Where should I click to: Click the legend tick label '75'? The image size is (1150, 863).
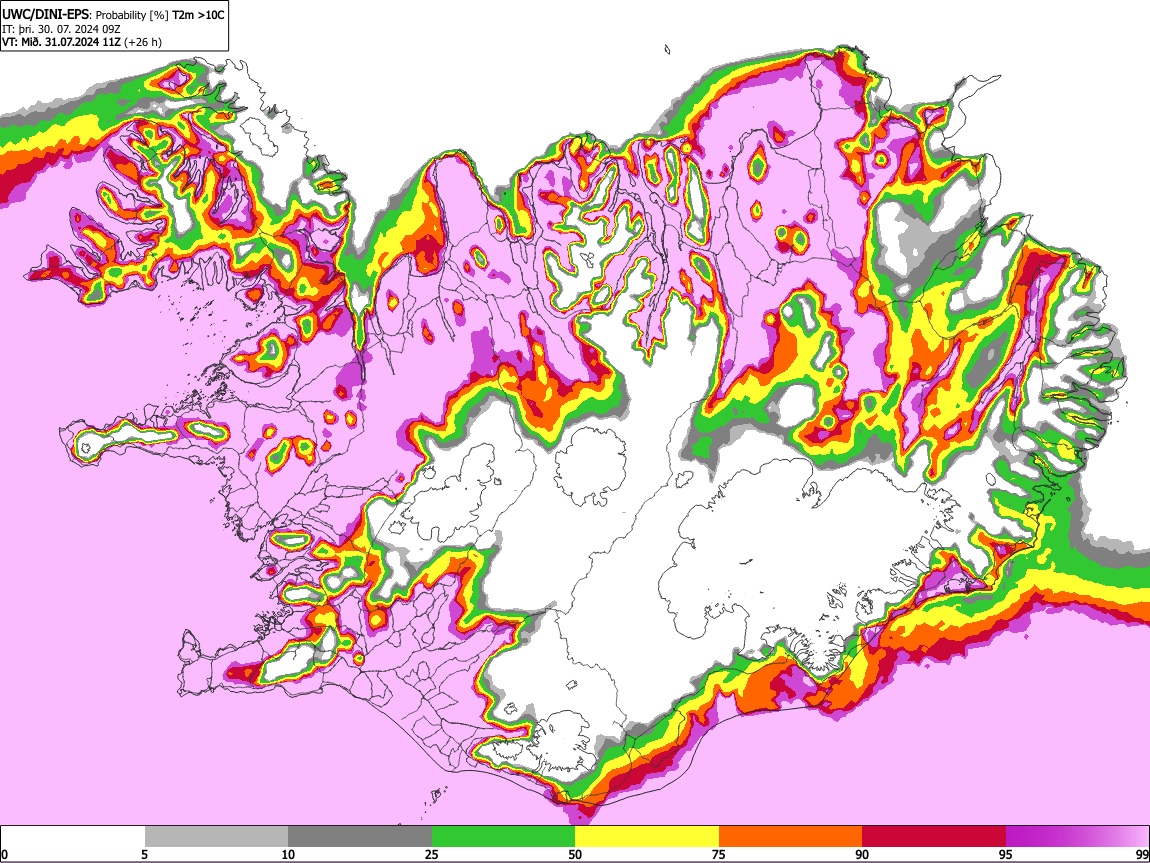(718, 855)
